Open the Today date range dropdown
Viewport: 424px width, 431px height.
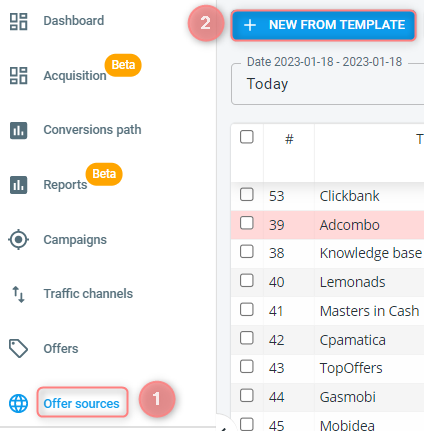tap(328, 84)
